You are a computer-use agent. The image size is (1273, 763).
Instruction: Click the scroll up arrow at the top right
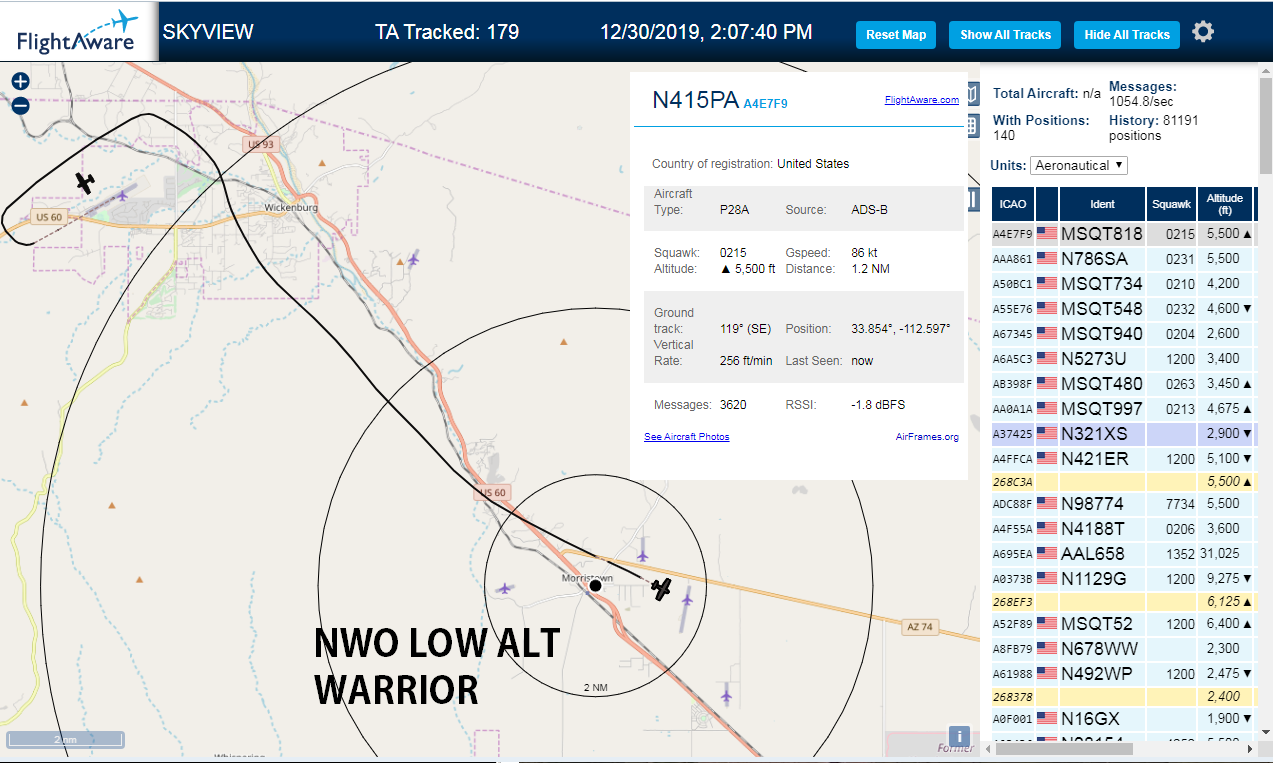coord(1265,70)
